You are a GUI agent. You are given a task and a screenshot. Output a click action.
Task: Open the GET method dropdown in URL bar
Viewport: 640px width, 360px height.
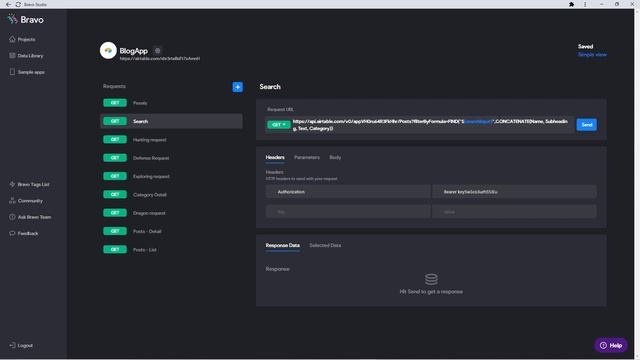click(279, 124)
